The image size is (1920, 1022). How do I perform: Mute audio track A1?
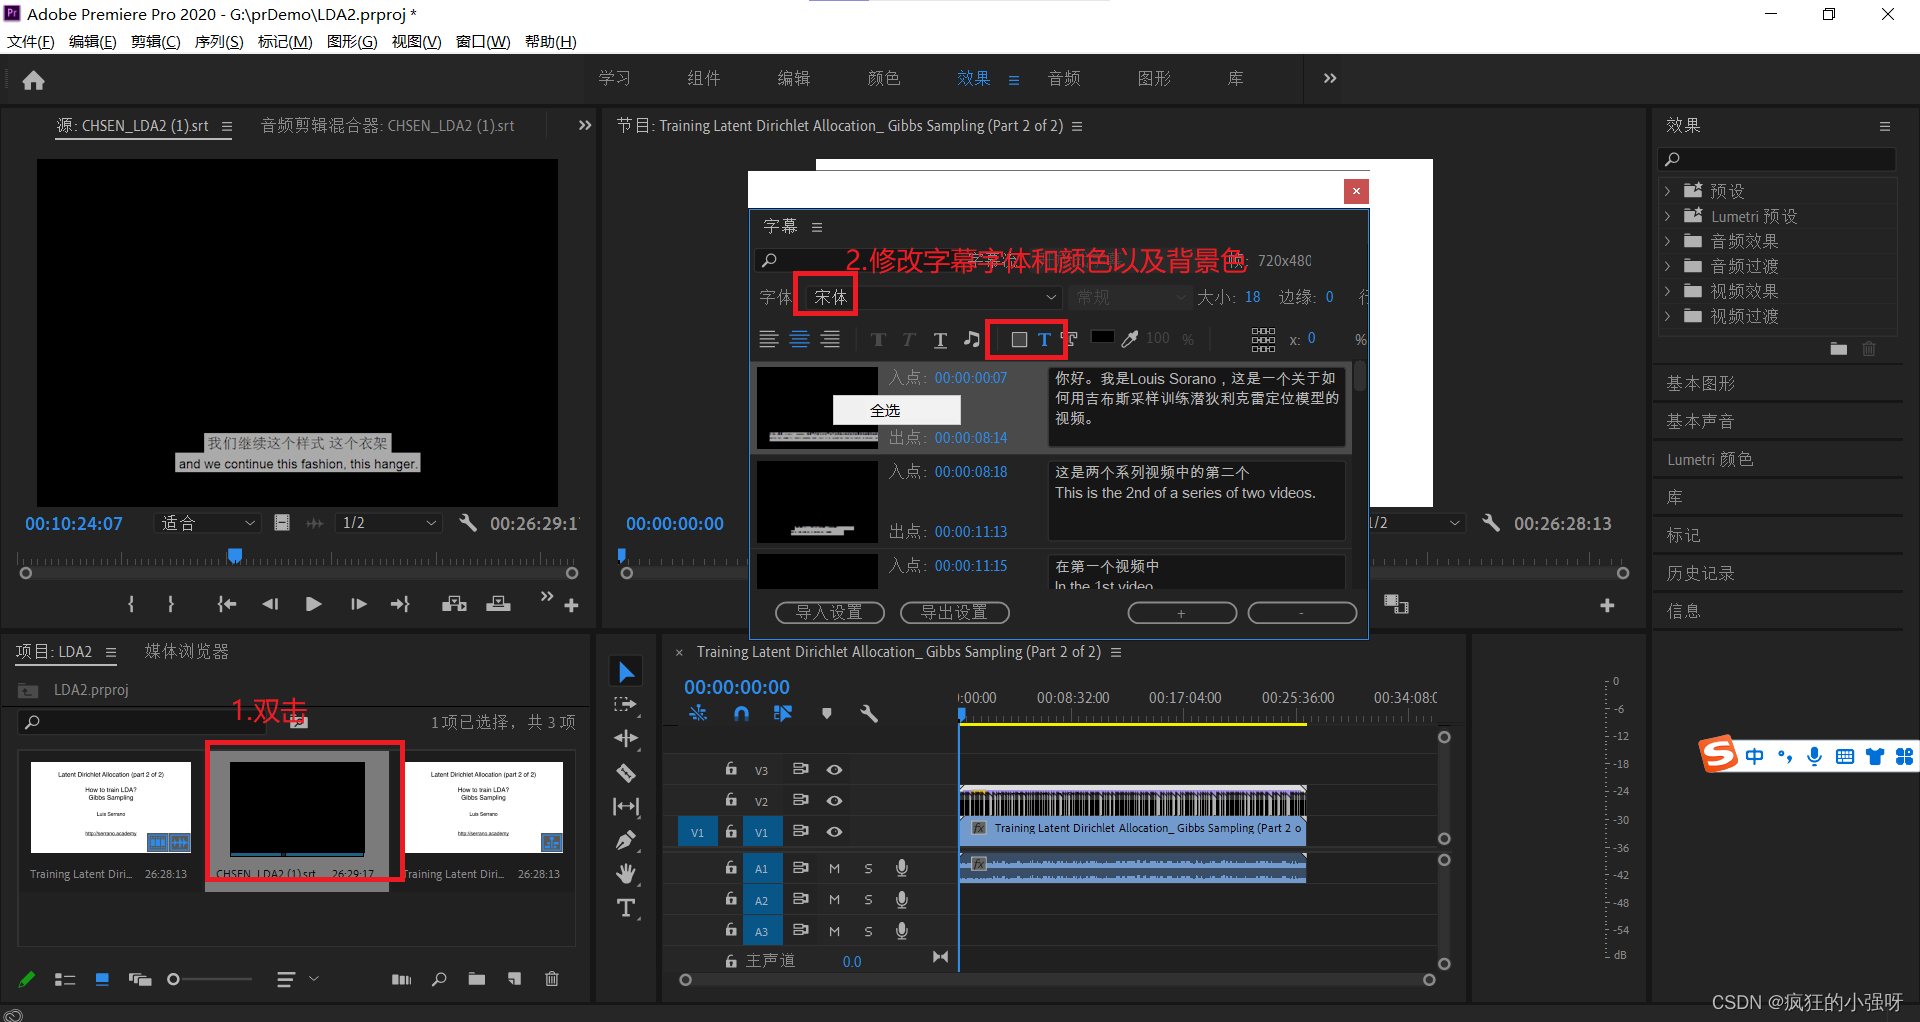[834, 868]
